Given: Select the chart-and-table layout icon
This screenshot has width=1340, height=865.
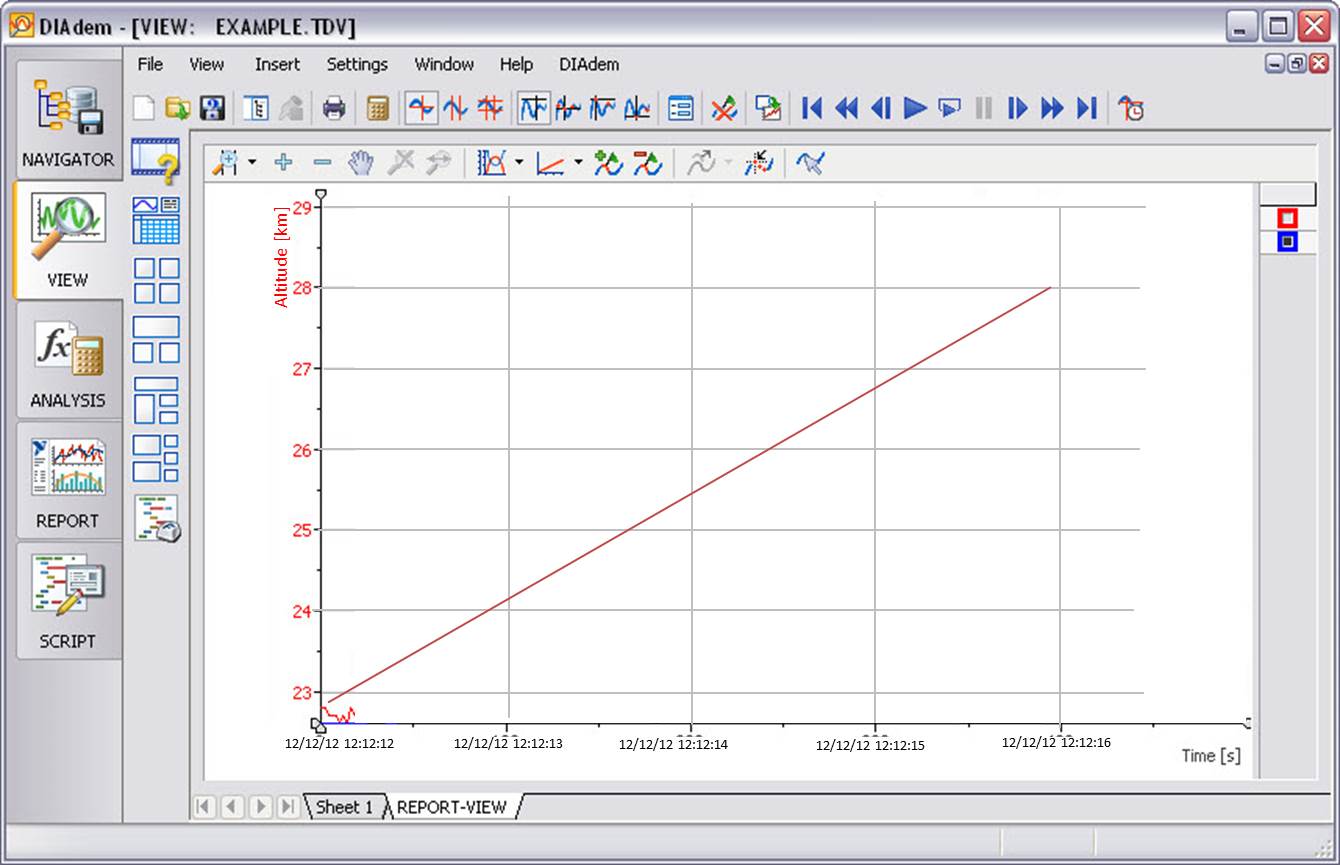Looking at the screenshot, I should click(x=156, y=220).
